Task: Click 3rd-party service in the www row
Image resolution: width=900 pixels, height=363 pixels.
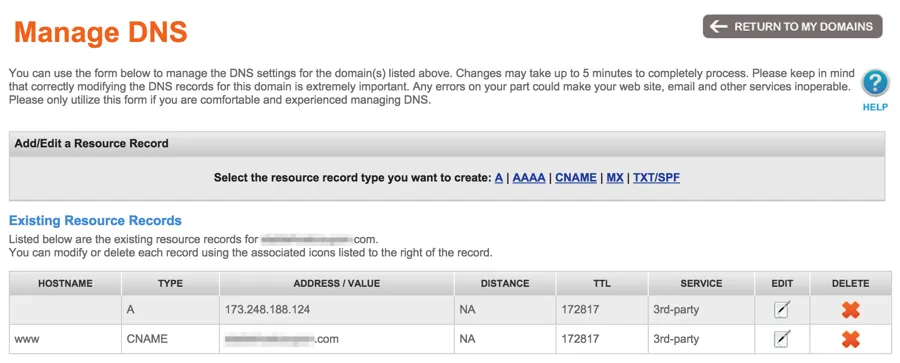Action: [701, 339]
